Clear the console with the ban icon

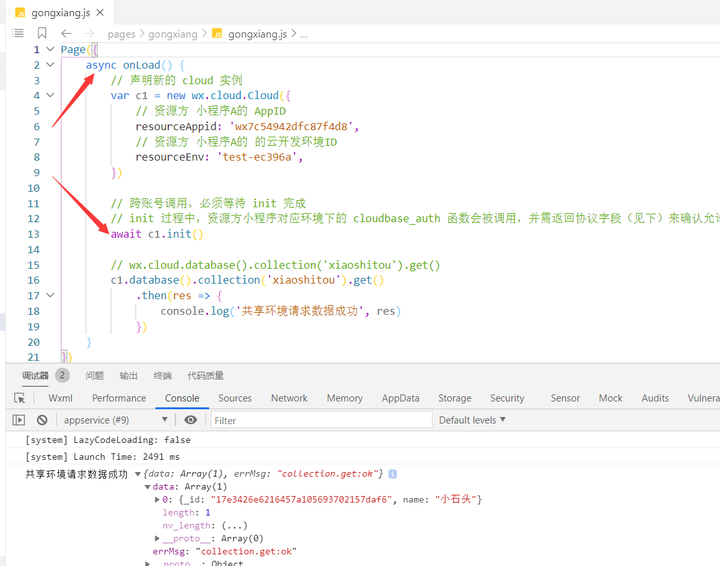click(42, 420)
